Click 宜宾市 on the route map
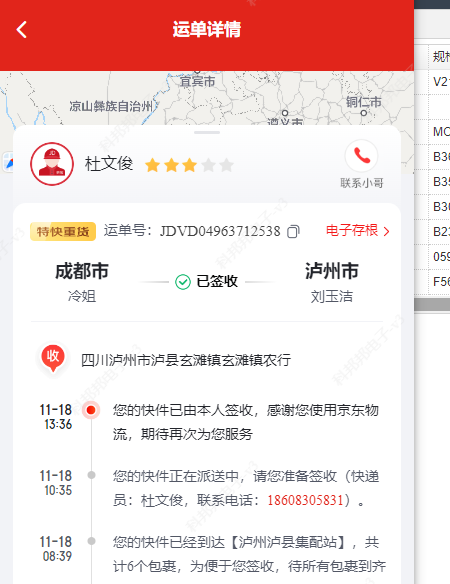Screen dimensions: 450x584 tap(197, 81)
